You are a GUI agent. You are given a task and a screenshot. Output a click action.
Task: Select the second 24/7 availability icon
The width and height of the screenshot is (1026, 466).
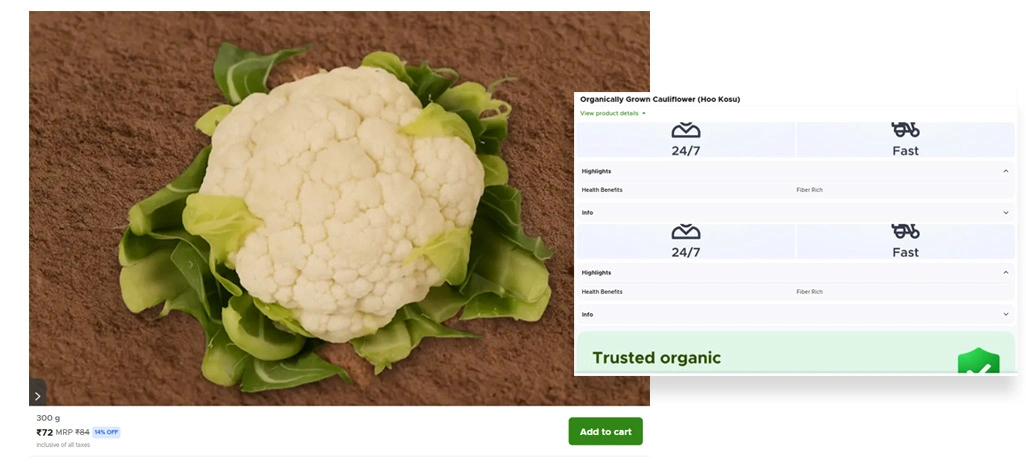pos(686,231)
